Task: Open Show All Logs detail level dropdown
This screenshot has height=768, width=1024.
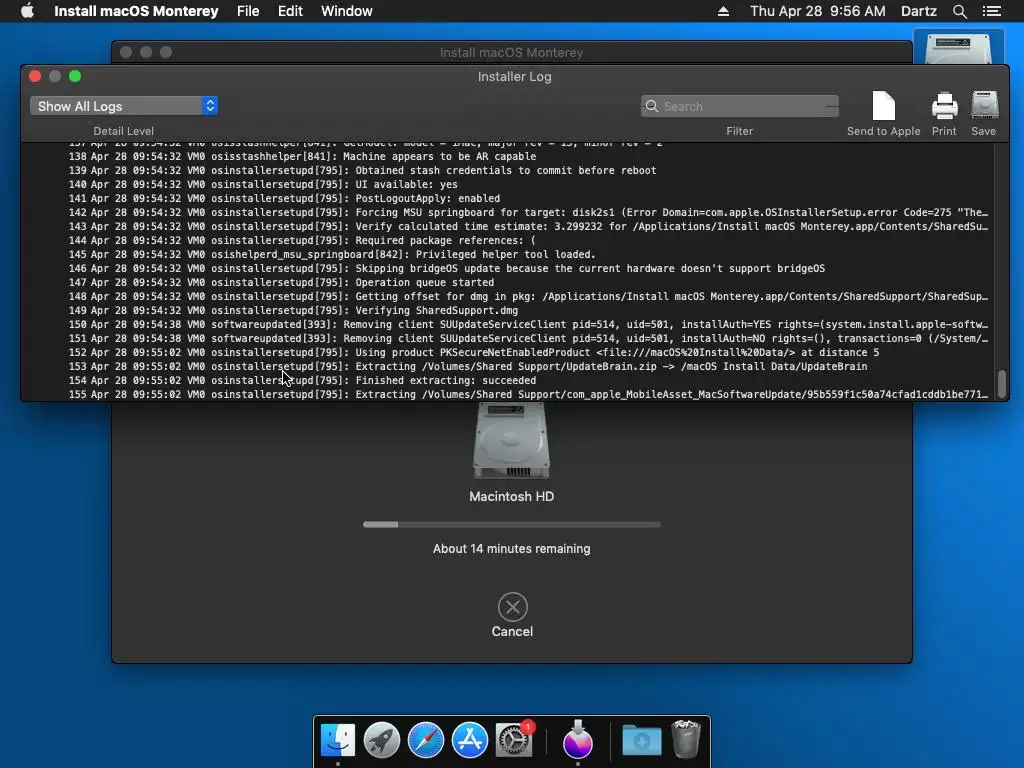Action: pyautogui.click(x=123, y=106)
